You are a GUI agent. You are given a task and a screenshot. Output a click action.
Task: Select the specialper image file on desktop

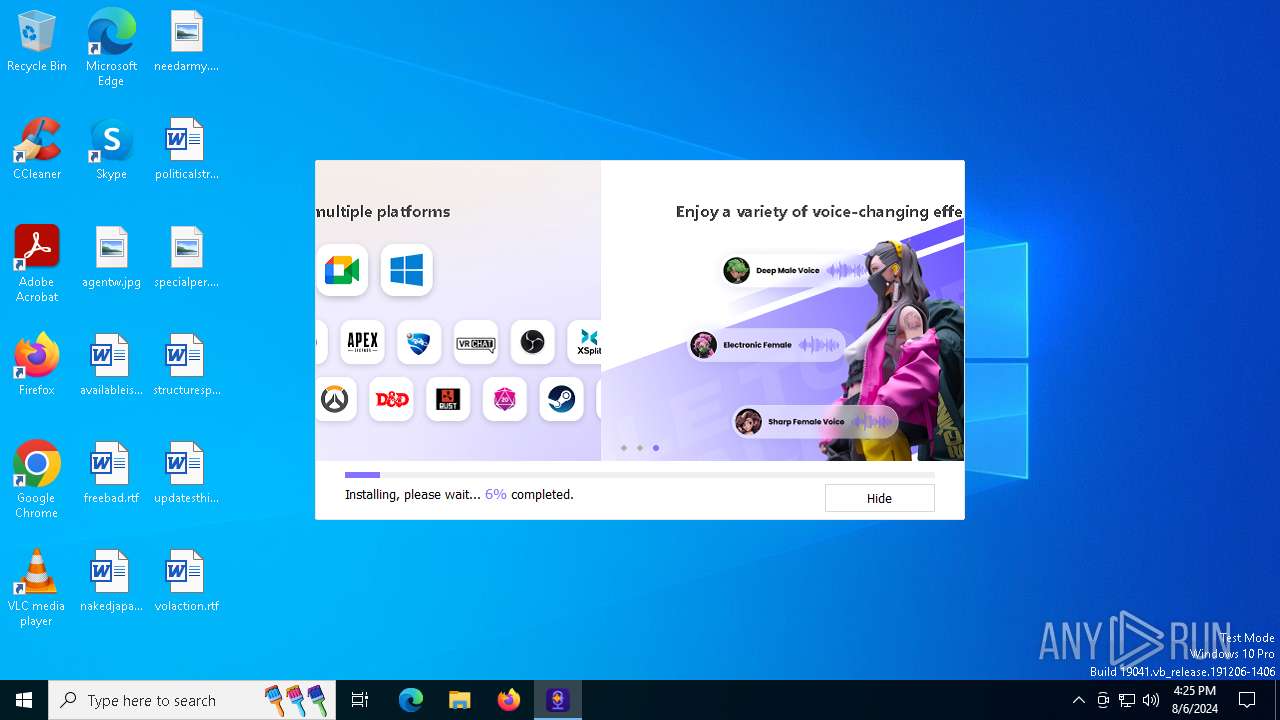pos(186,258)
